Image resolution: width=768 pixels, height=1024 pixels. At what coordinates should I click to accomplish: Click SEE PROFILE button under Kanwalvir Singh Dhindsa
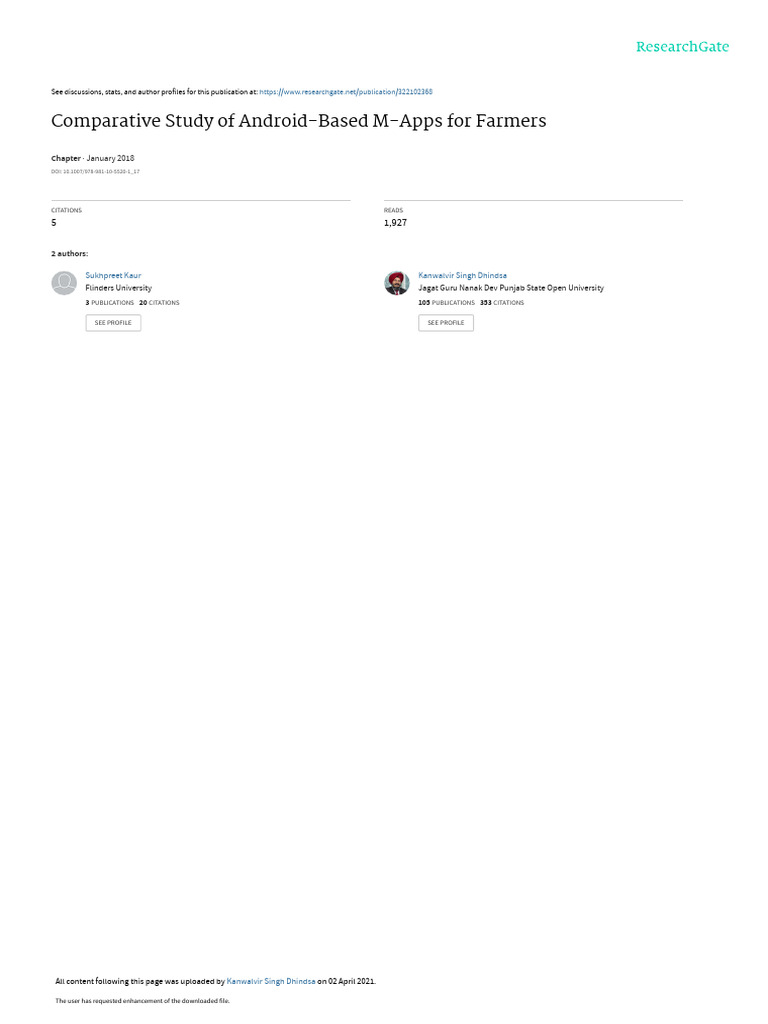446,323
